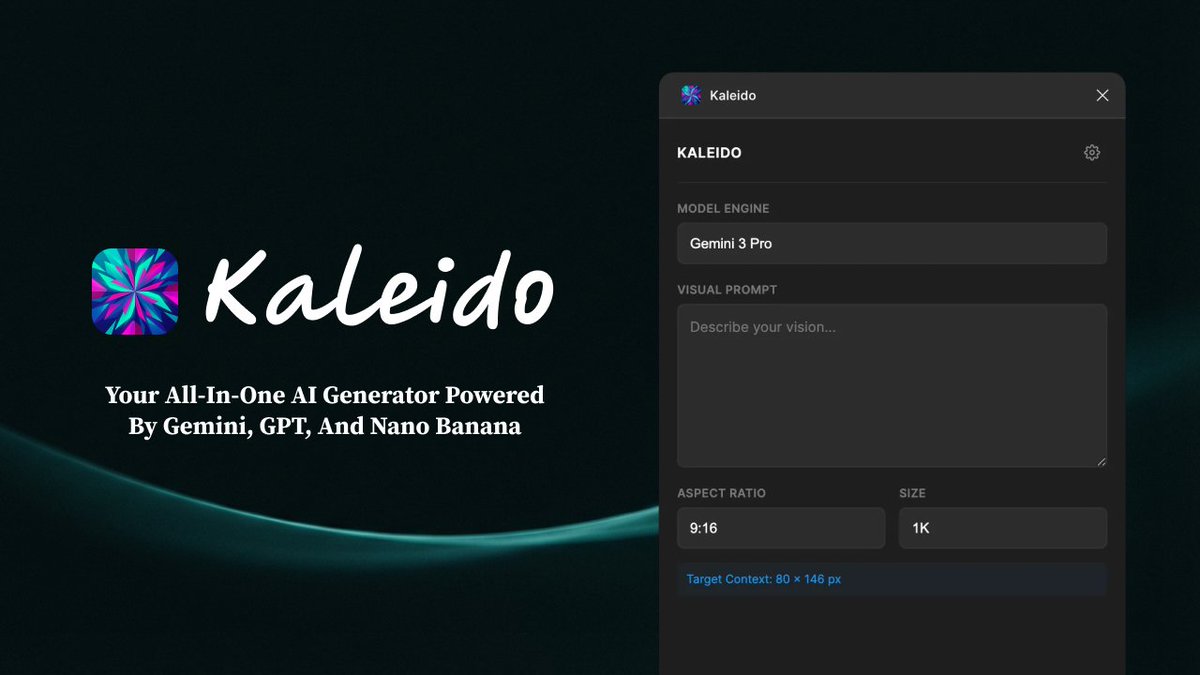
Task: Close the Kaleido panel with the X
Action: point(1102,95)
